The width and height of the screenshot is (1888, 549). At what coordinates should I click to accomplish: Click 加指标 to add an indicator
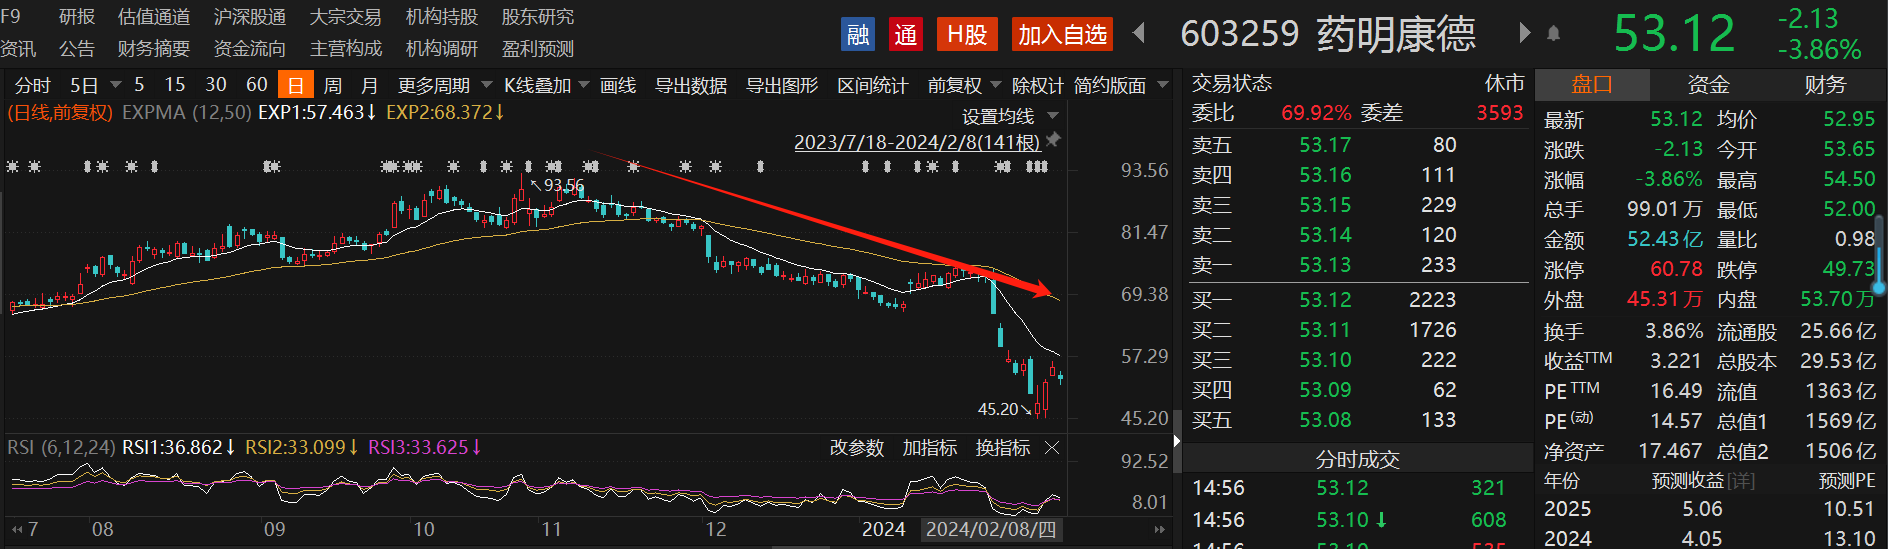[930, 448]
